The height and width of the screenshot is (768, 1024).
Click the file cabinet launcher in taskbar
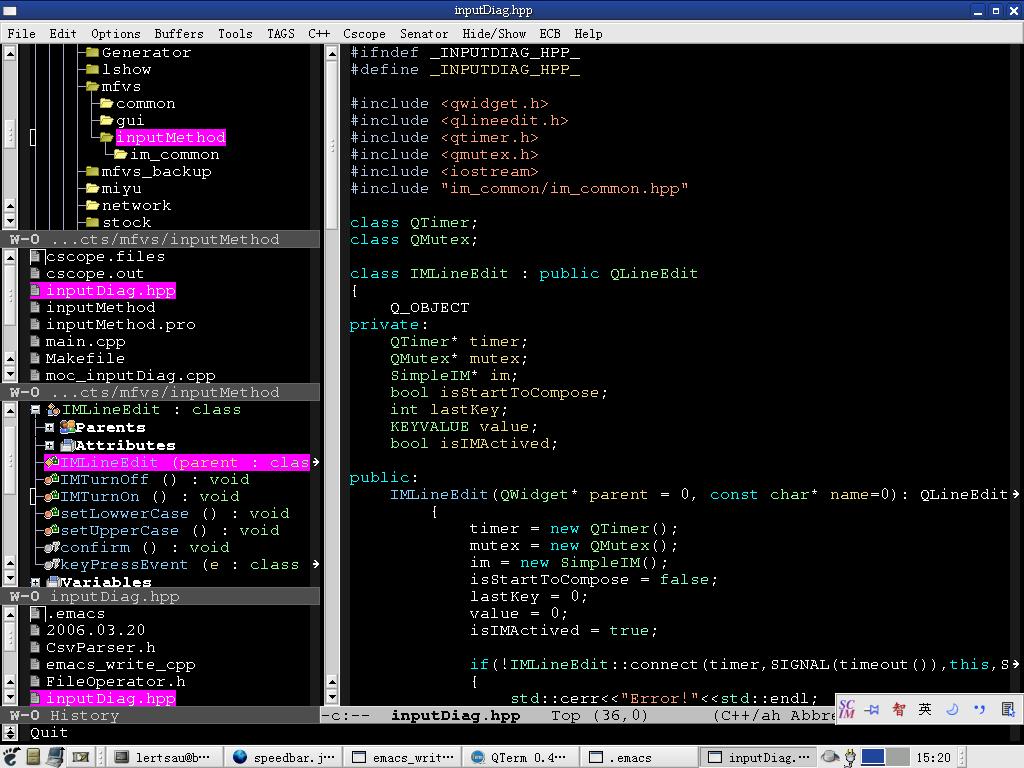[33, 757]
